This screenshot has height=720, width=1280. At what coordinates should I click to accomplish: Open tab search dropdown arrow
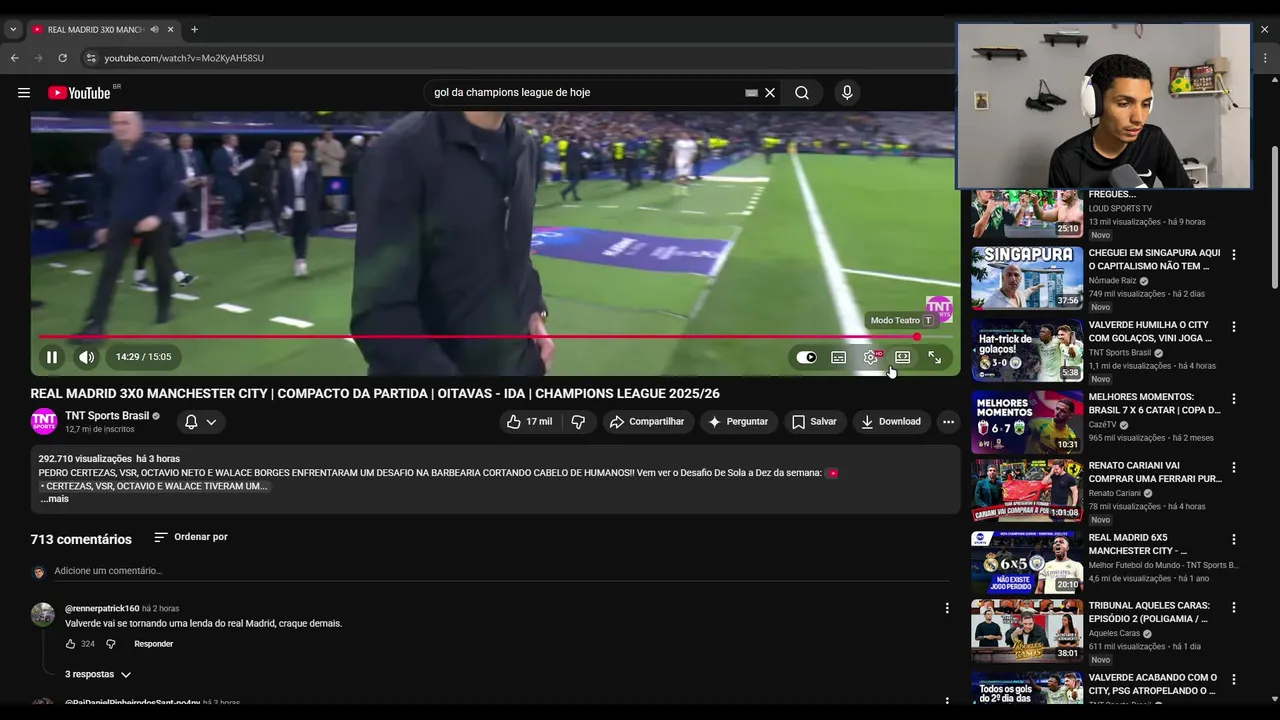13,30
